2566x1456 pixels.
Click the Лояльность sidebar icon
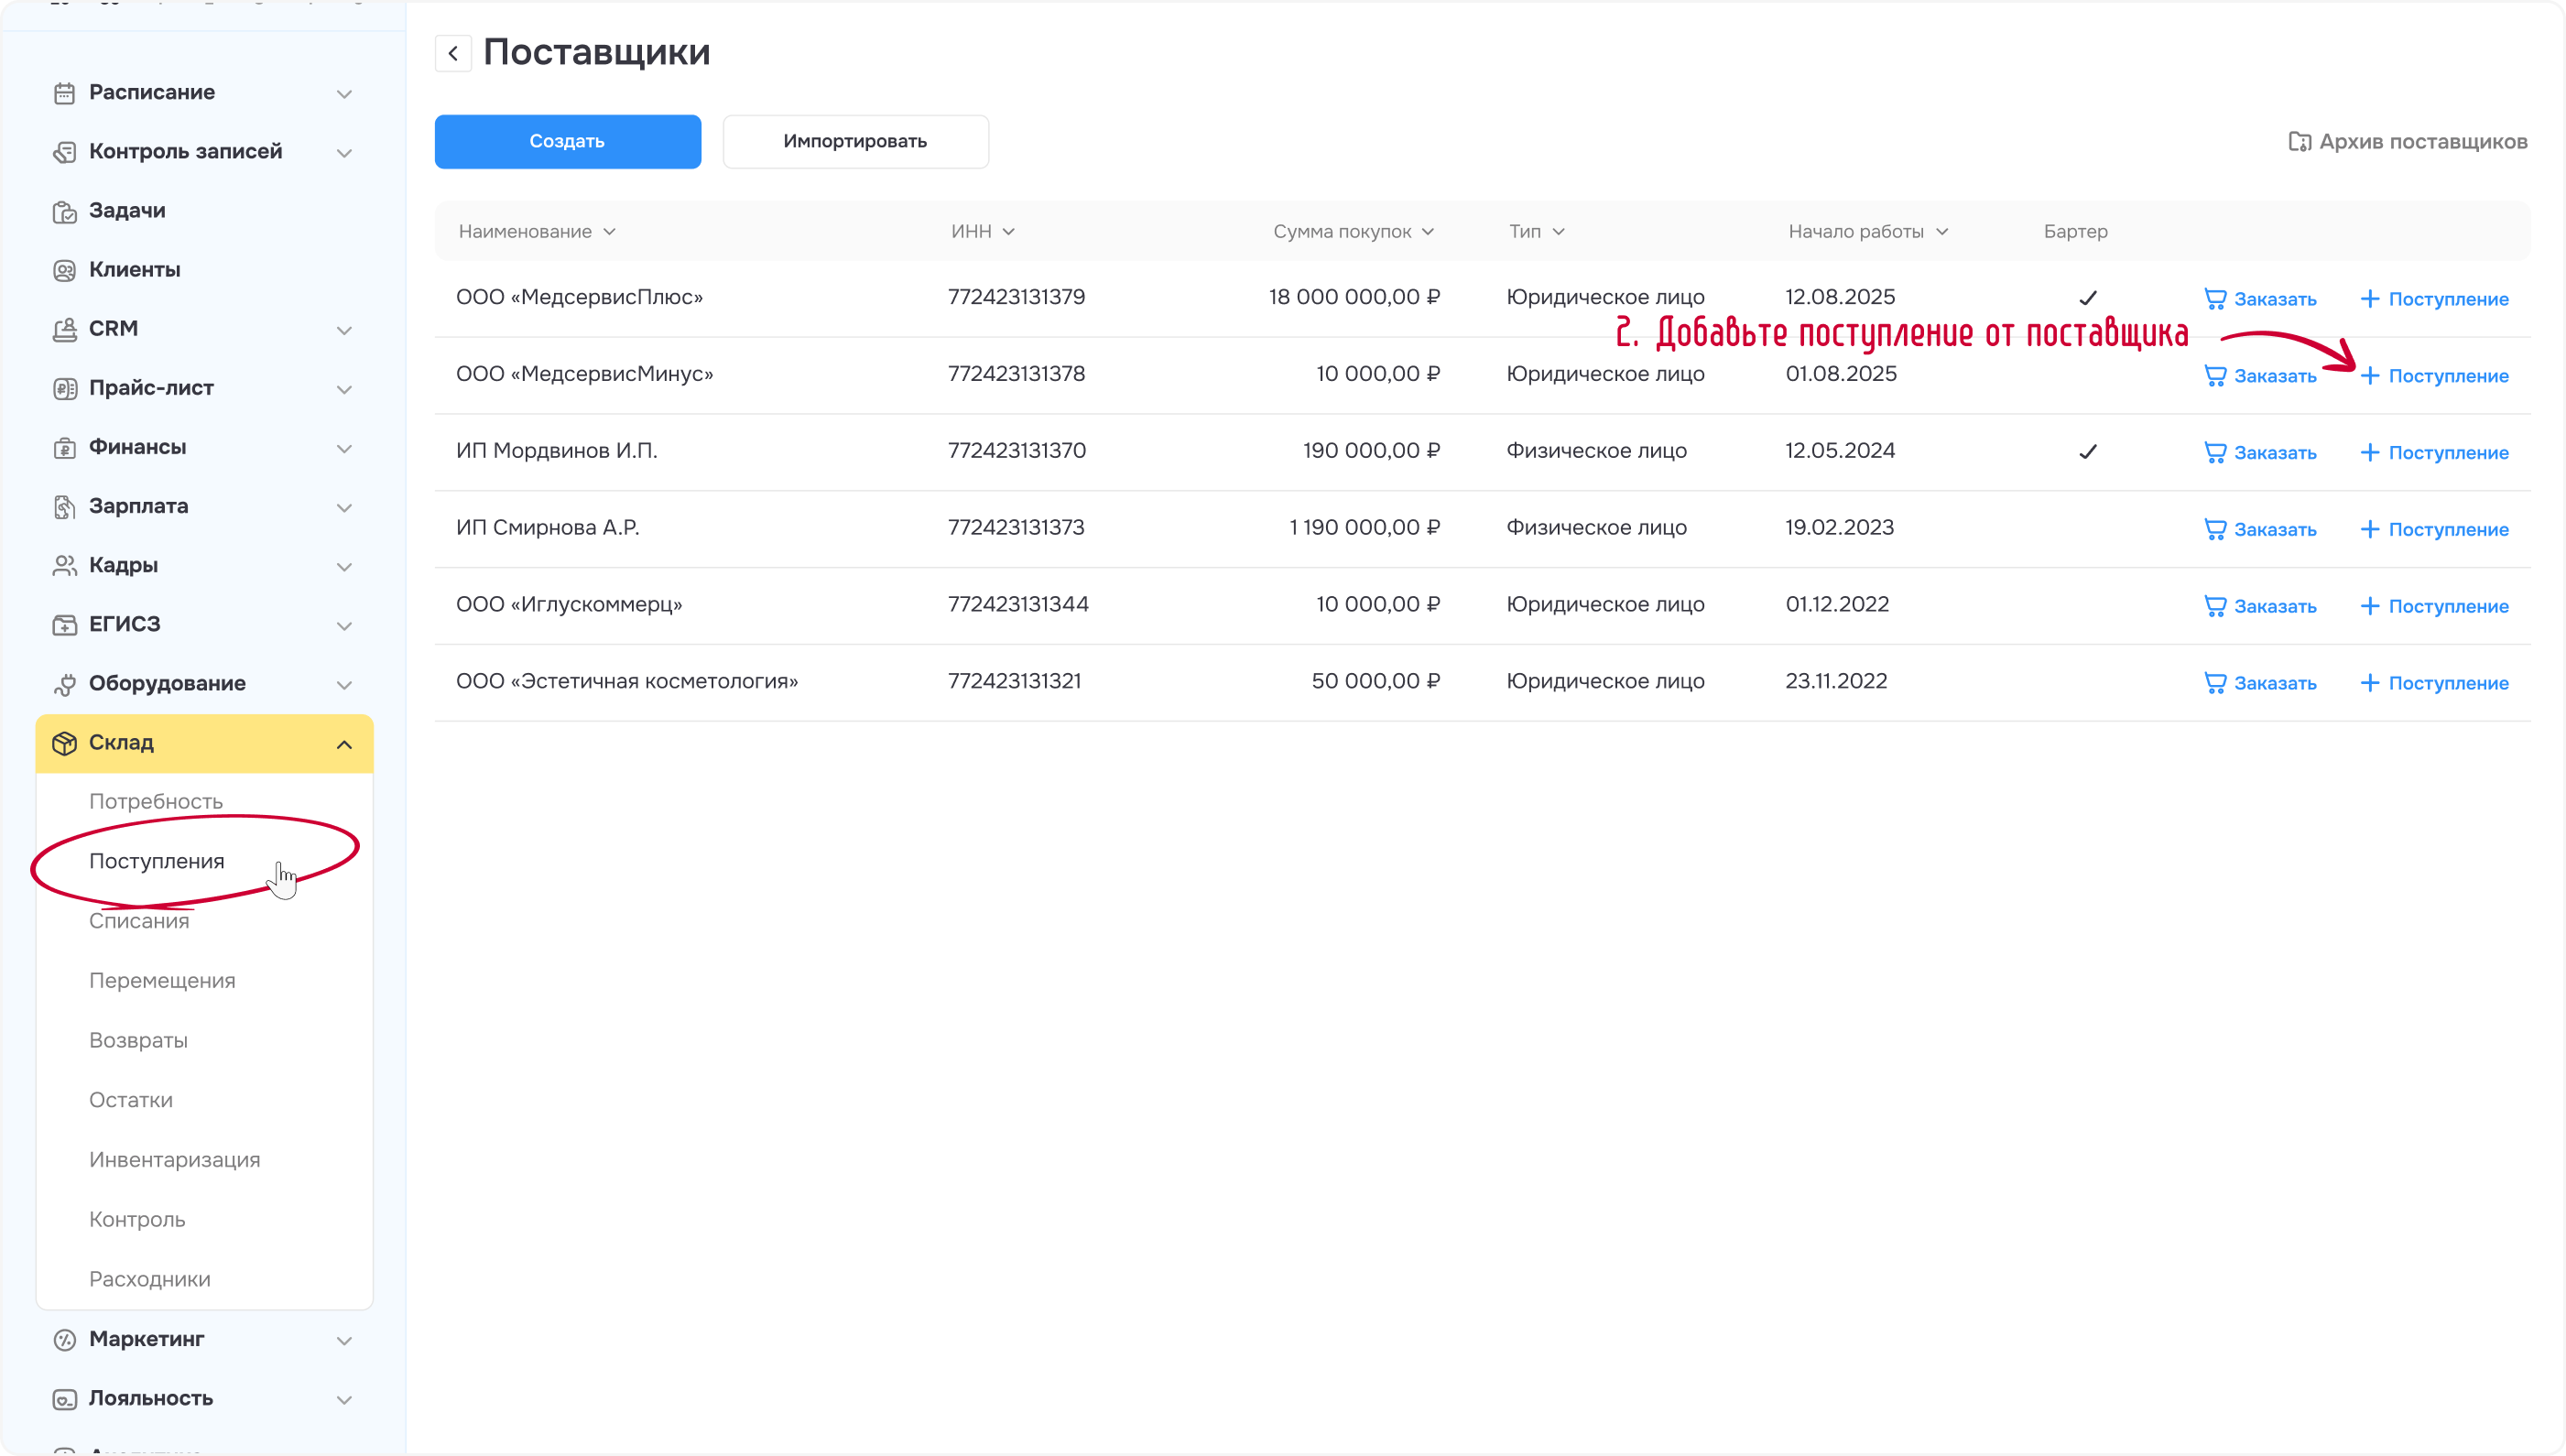(x=64, y=1398)
